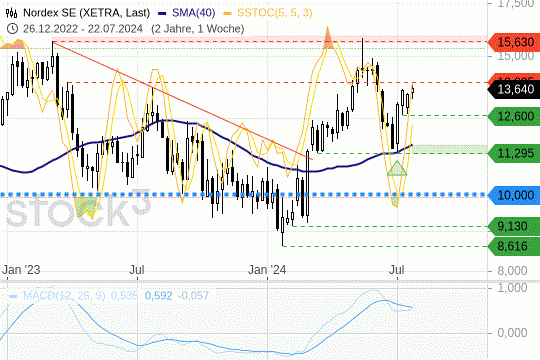Click the green 12,600 support price tag
Image resolution: width=540 pixels, height=360 pixels.
point(514,116)
